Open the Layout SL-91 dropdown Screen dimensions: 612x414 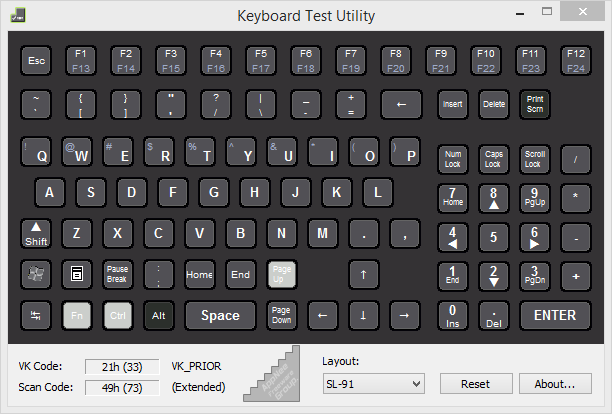374,384
